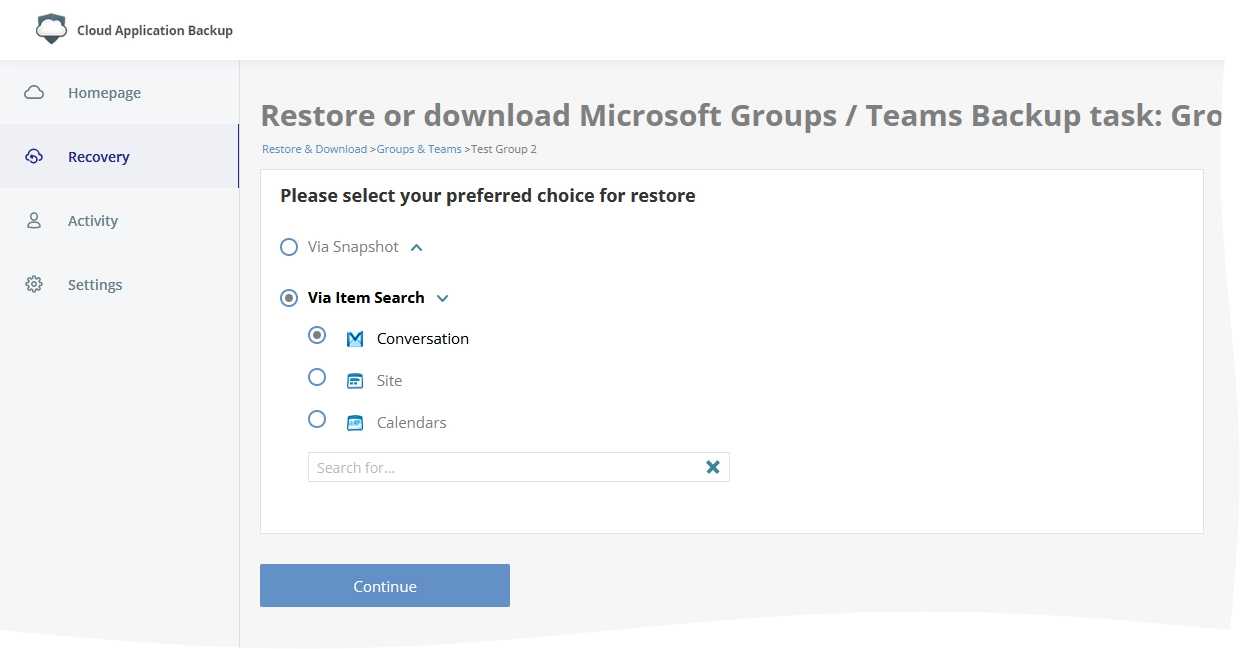Click the Cloud Application Backup title text
1240x649 pixels.
[155, 30]
